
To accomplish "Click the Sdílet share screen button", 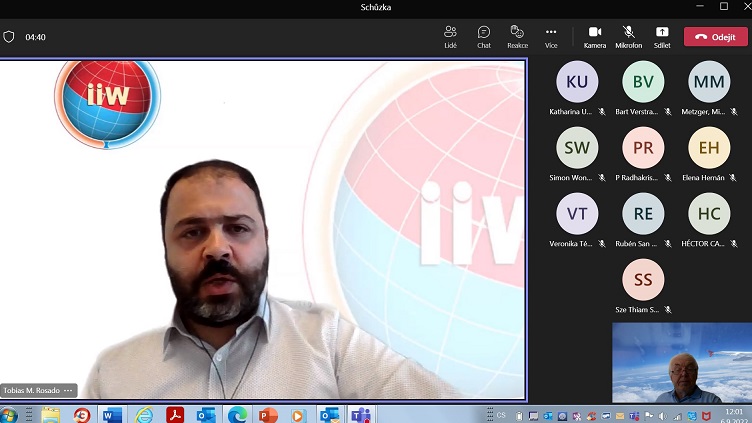I will pos(662,37).
